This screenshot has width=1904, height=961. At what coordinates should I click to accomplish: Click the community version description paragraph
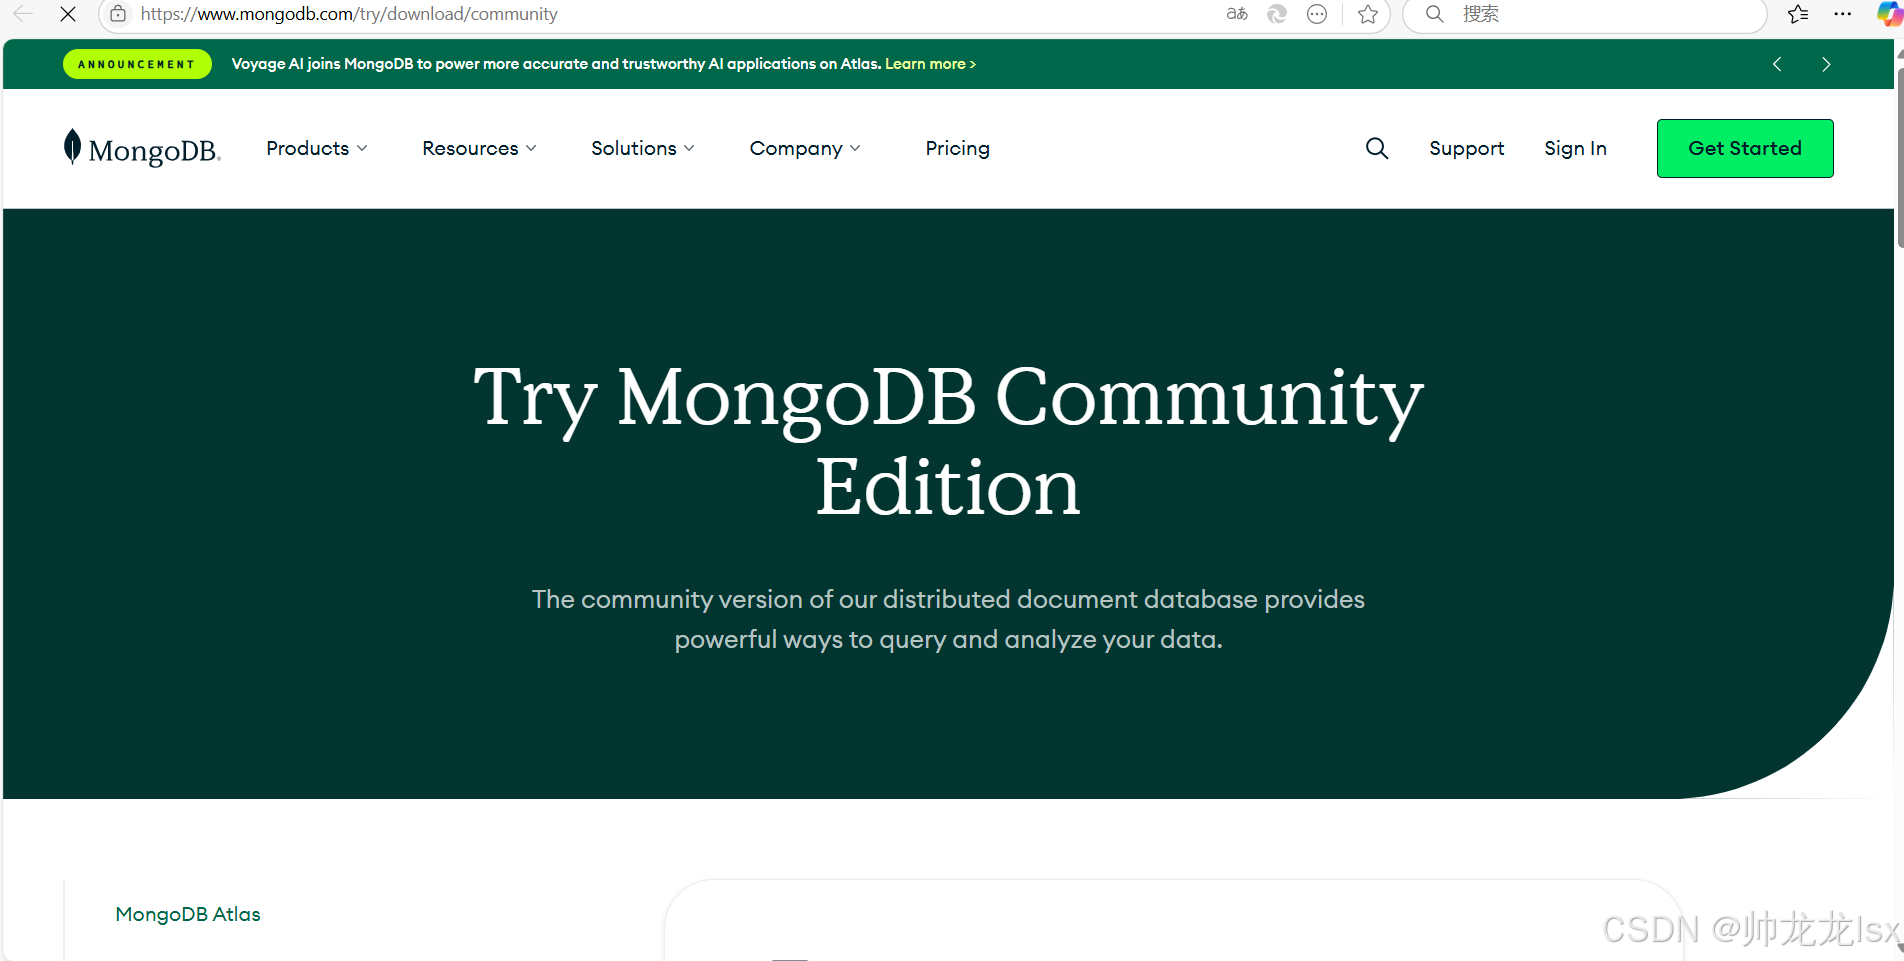(x=948, y=619)
